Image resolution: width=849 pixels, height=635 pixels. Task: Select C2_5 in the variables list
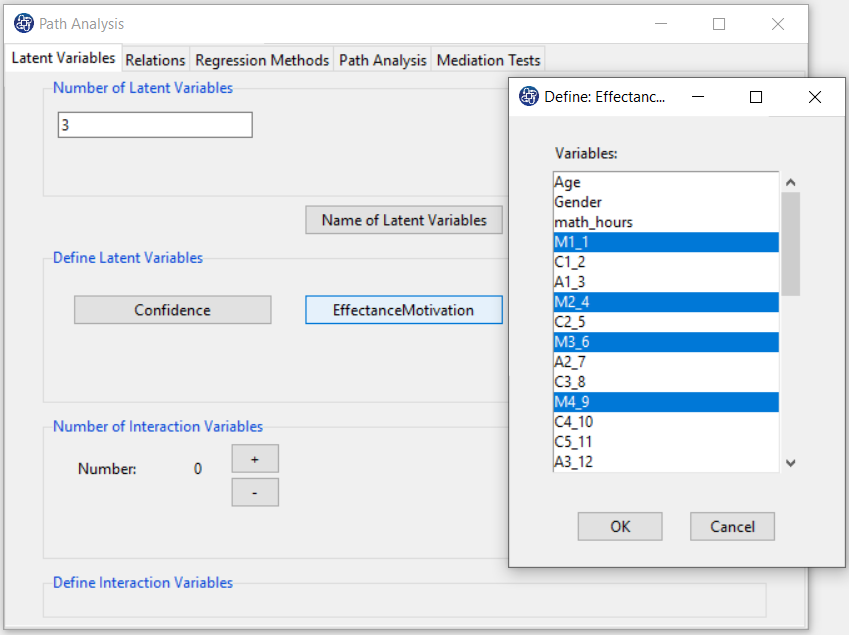[666, 323]
